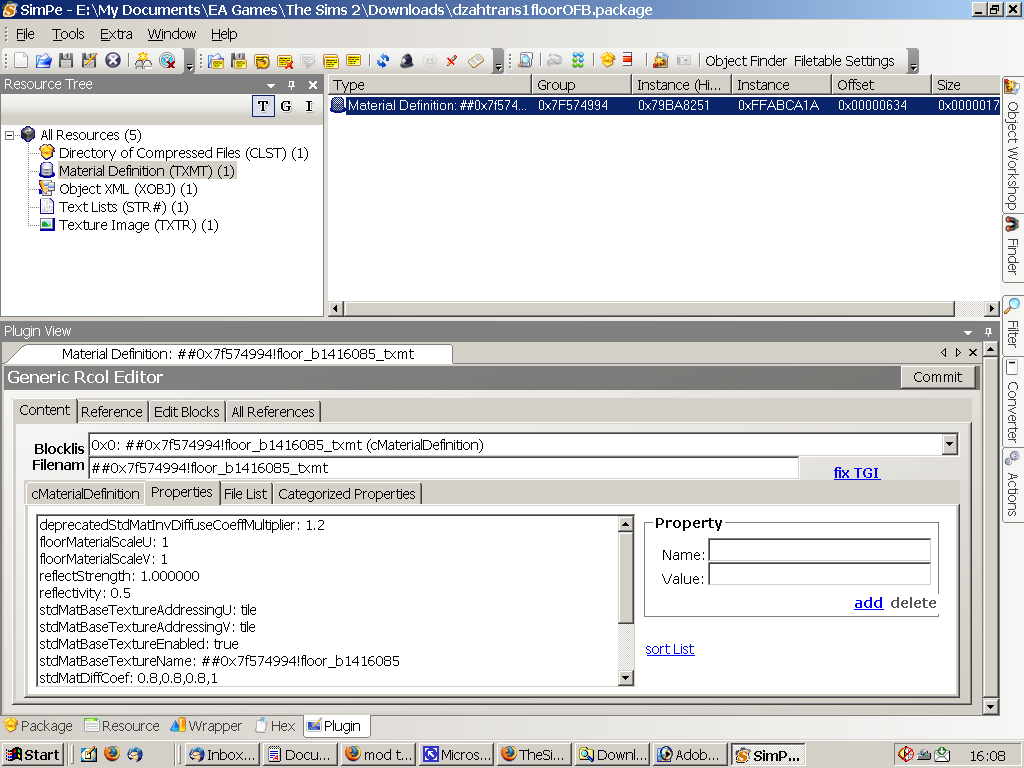Switch to the Categorized Properties tab

347,494
